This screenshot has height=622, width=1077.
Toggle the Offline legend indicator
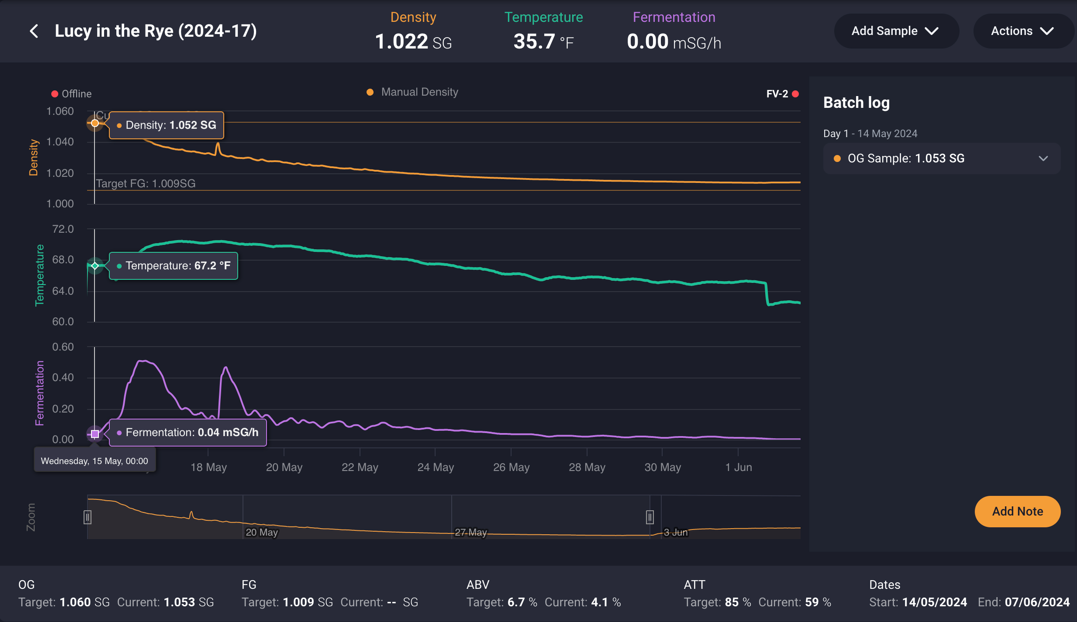(71, 94)
